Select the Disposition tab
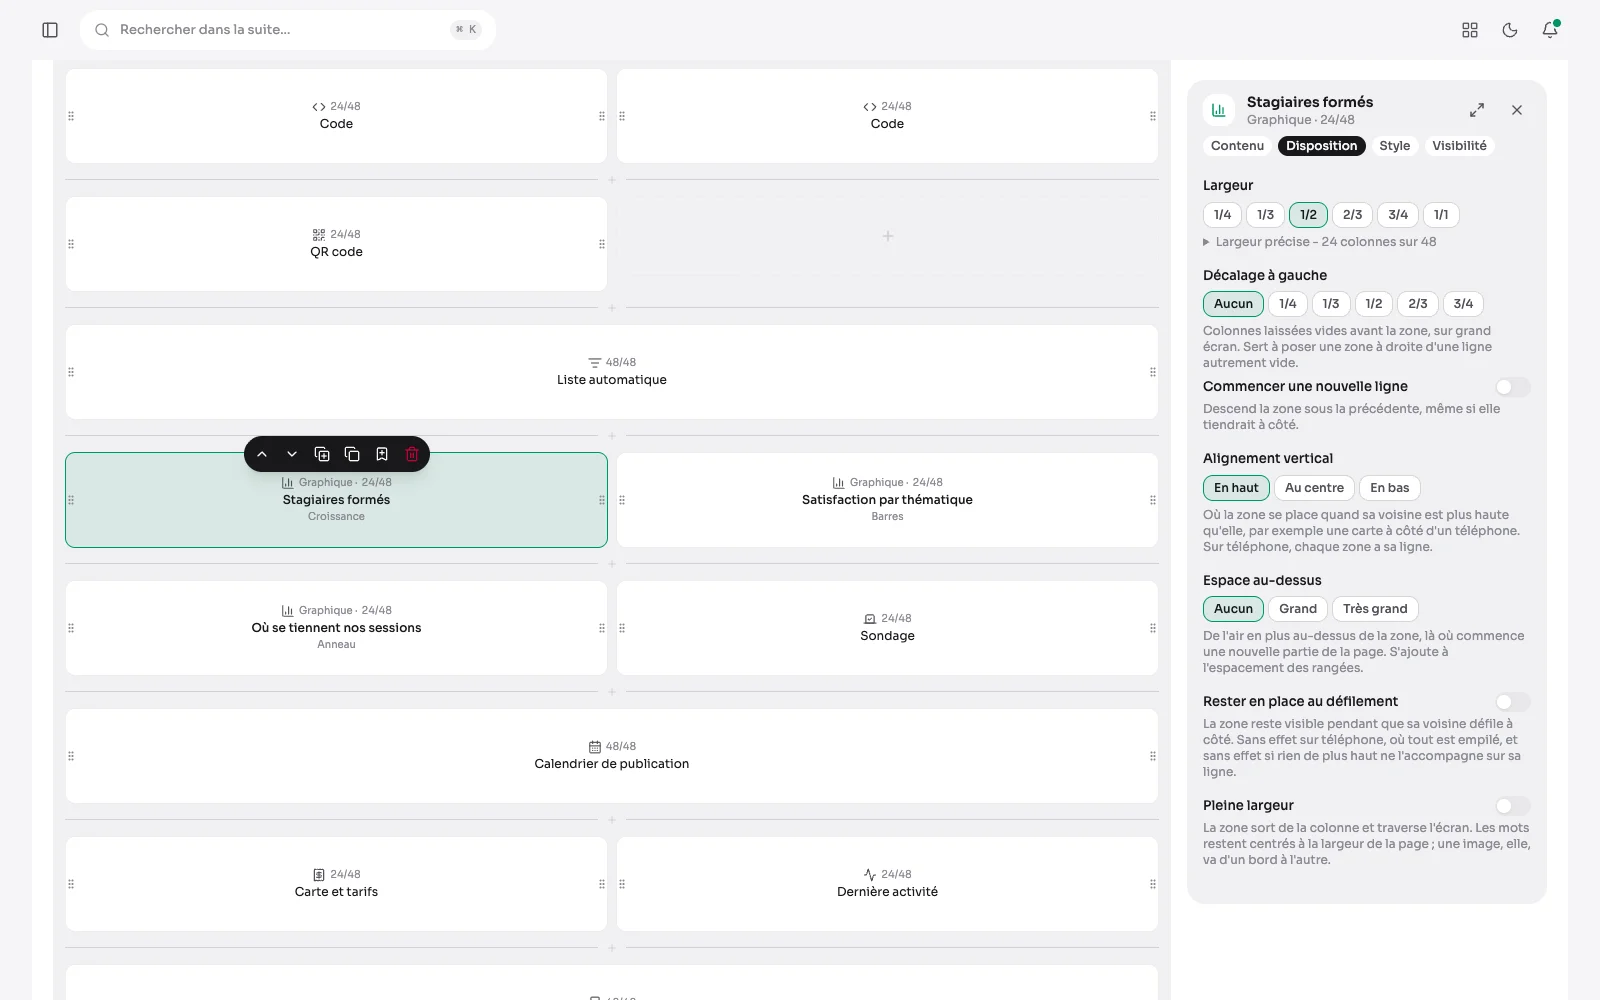The width and height of the screenshot is (1600, 1000). click(1321, 146)
